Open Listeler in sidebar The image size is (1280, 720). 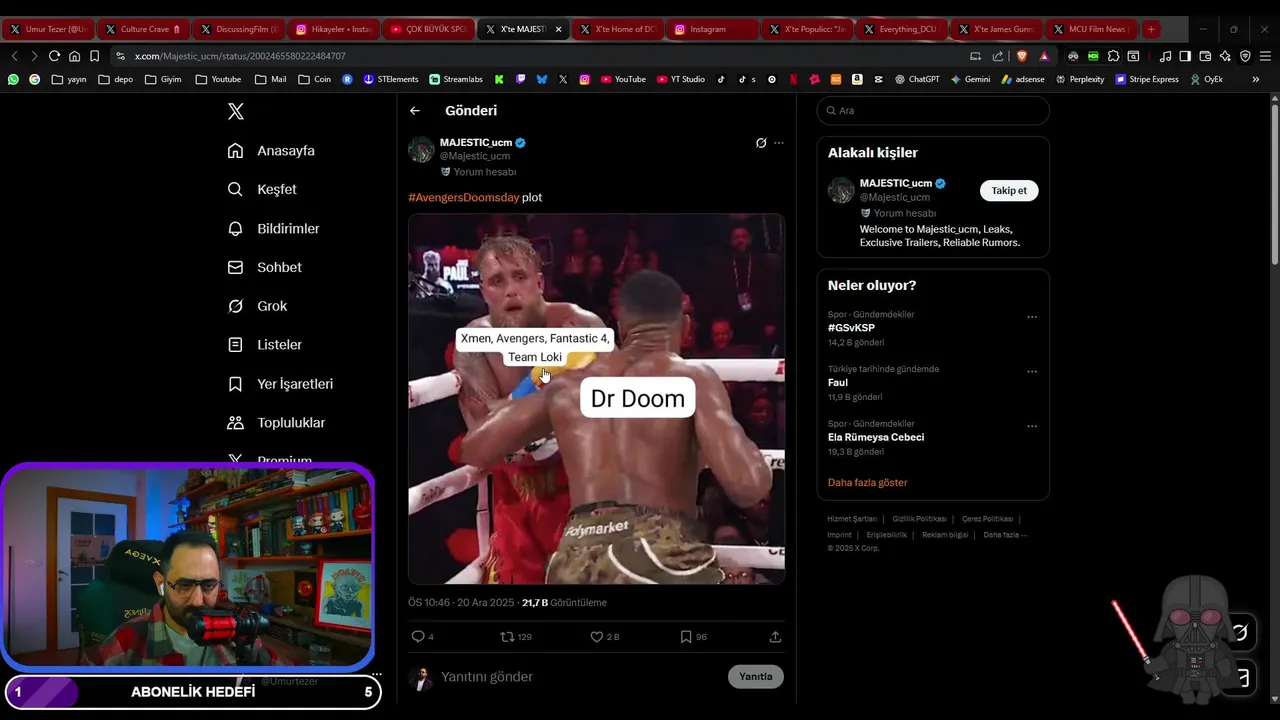coord(264,345)
